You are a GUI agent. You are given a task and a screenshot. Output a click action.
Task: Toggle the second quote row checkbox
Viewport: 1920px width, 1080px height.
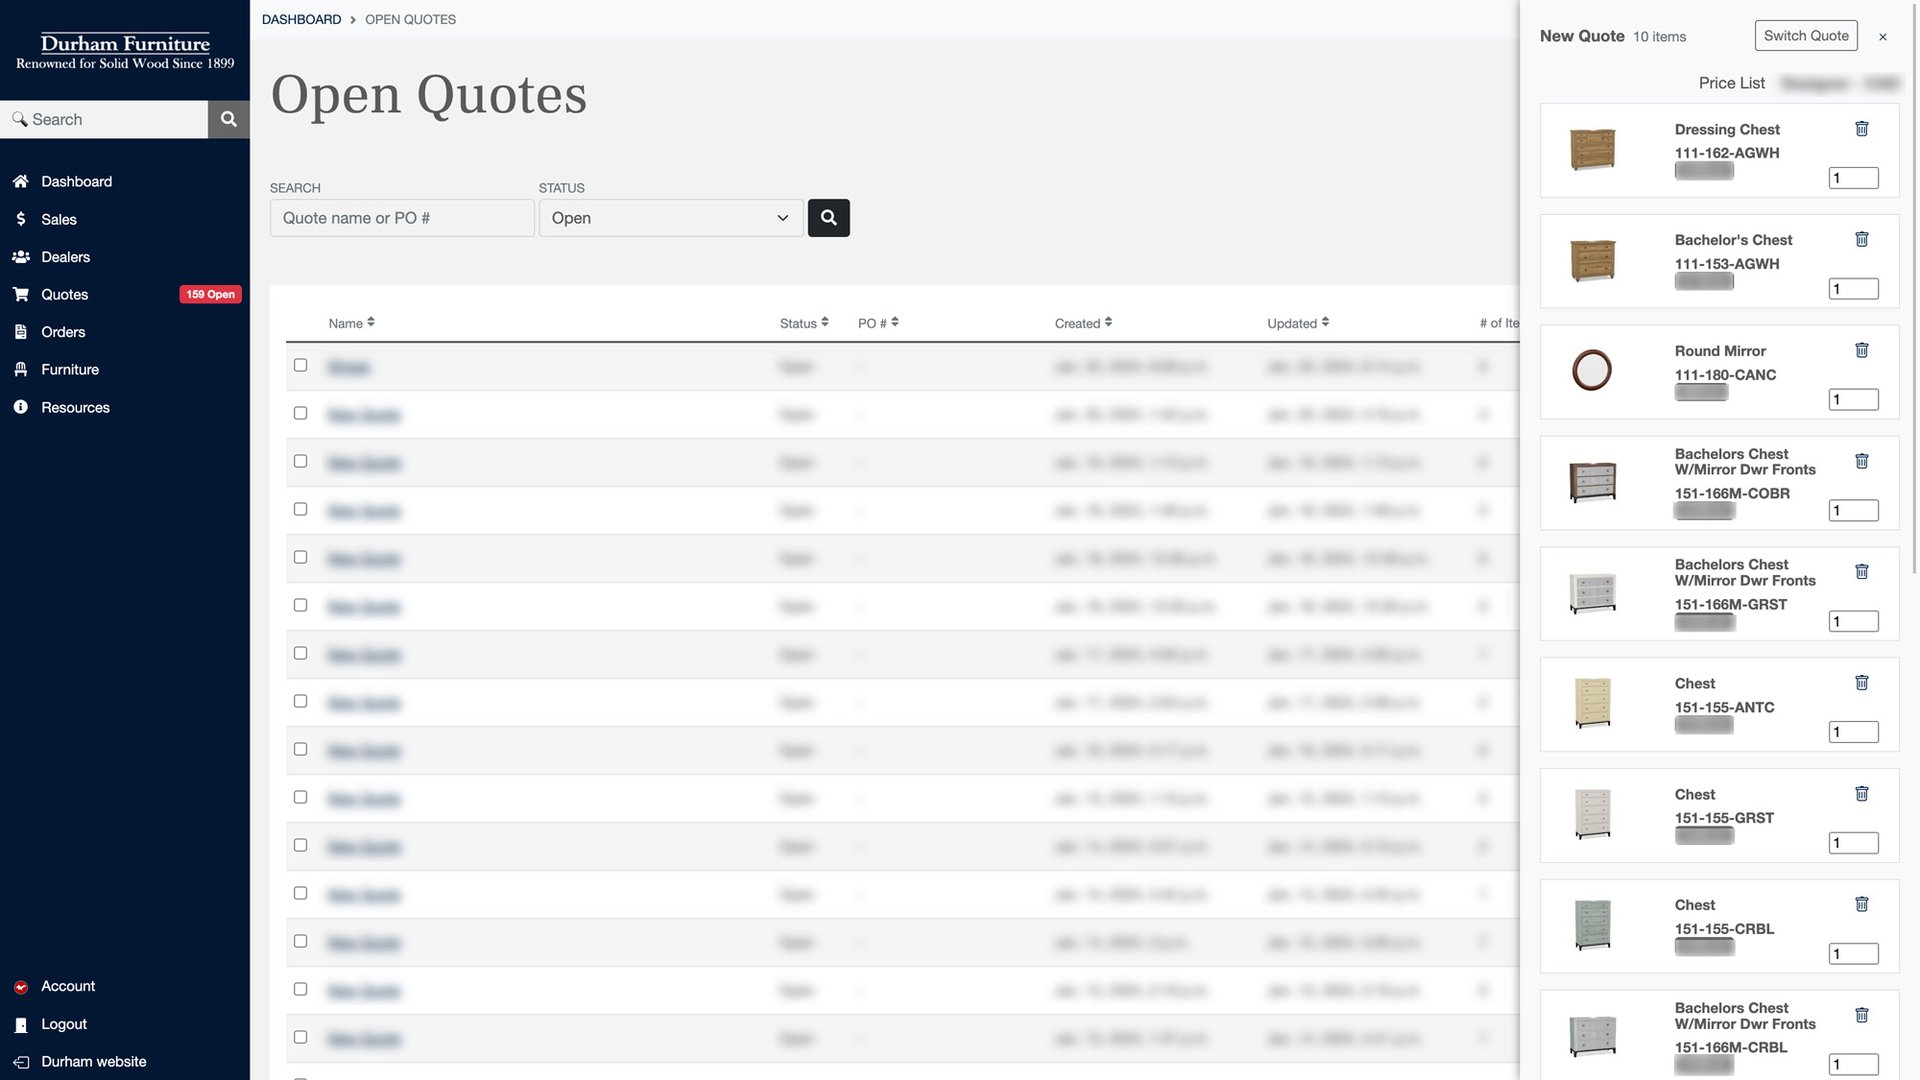tap(299, 414)
